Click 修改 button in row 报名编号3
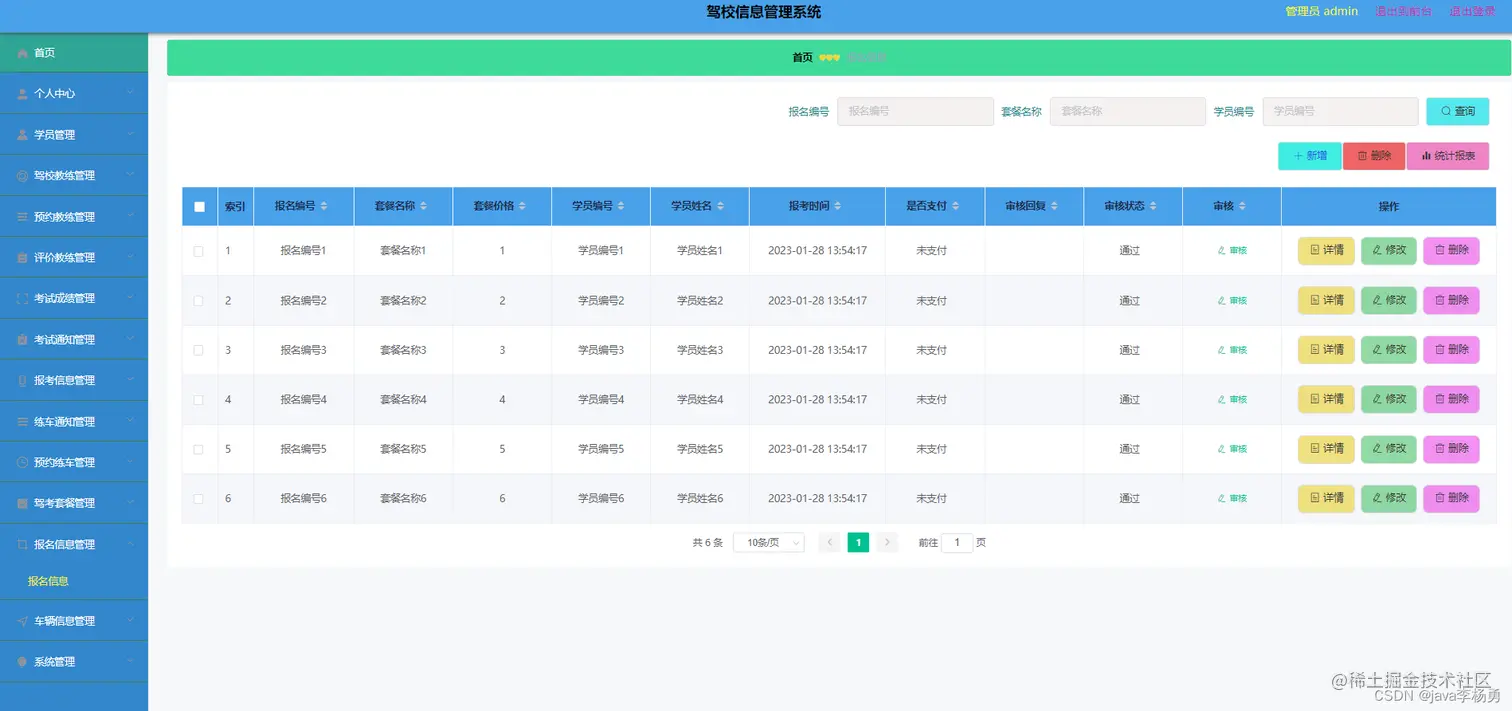The image size is (1512, 711). (x=1389, y=350)
